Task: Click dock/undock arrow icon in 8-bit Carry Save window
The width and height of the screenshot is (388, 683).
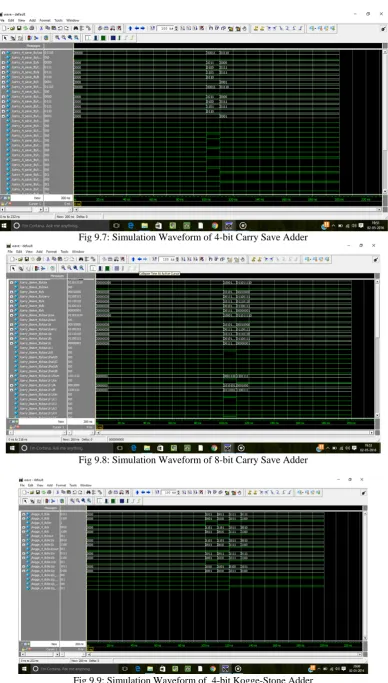Action: click(x=375, y=260)
